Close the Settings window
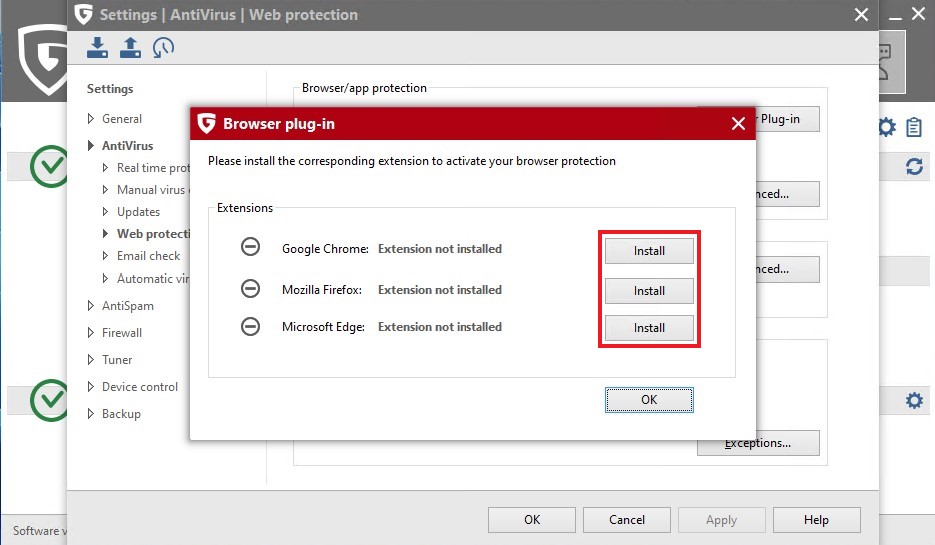The height and width of the screenshot is (545, 935). pyautogui.click(x=861, y=14)
